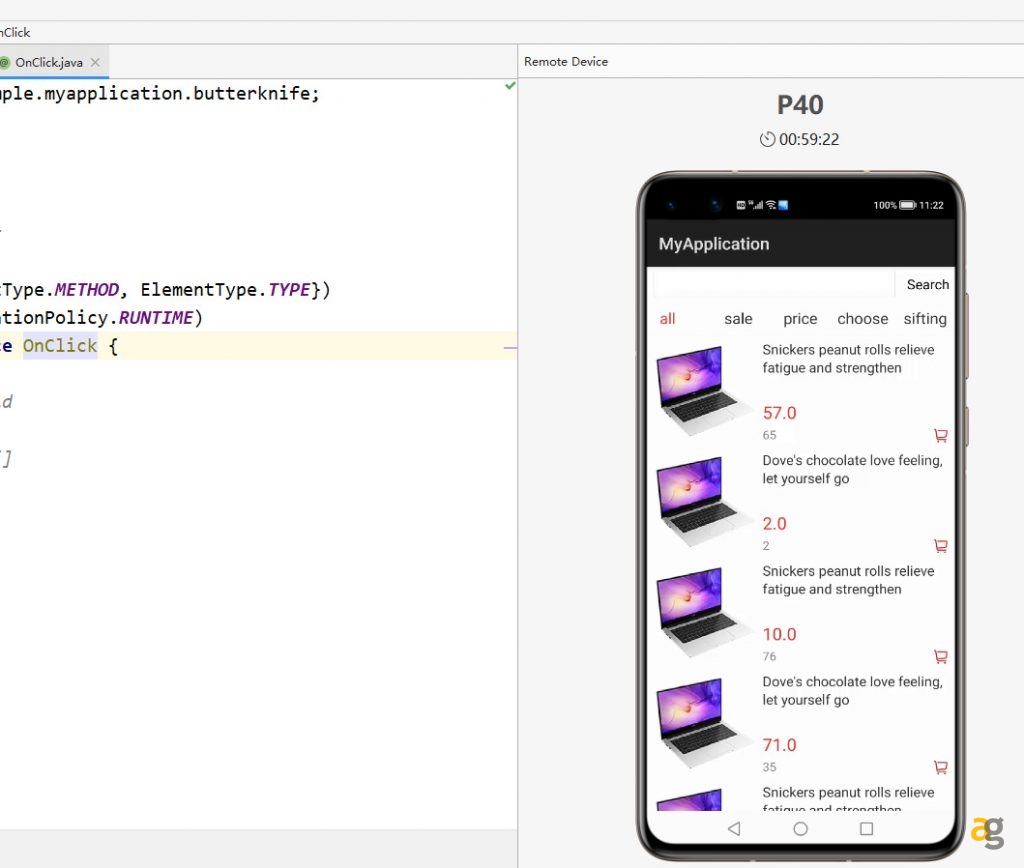Click the annotation icon on the OnClick.java tab

(x=7, y=61)
